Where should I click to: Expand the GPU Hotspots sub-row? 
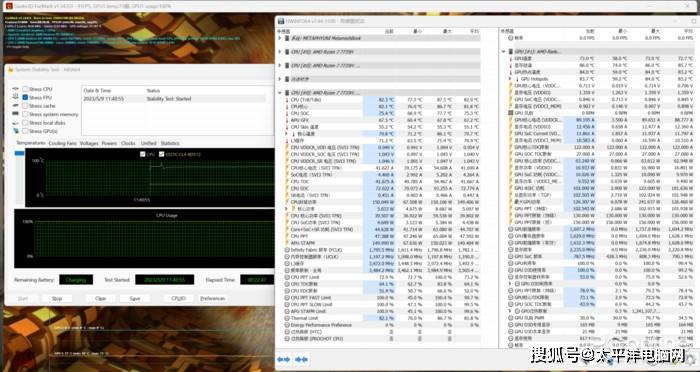(511, 79)
